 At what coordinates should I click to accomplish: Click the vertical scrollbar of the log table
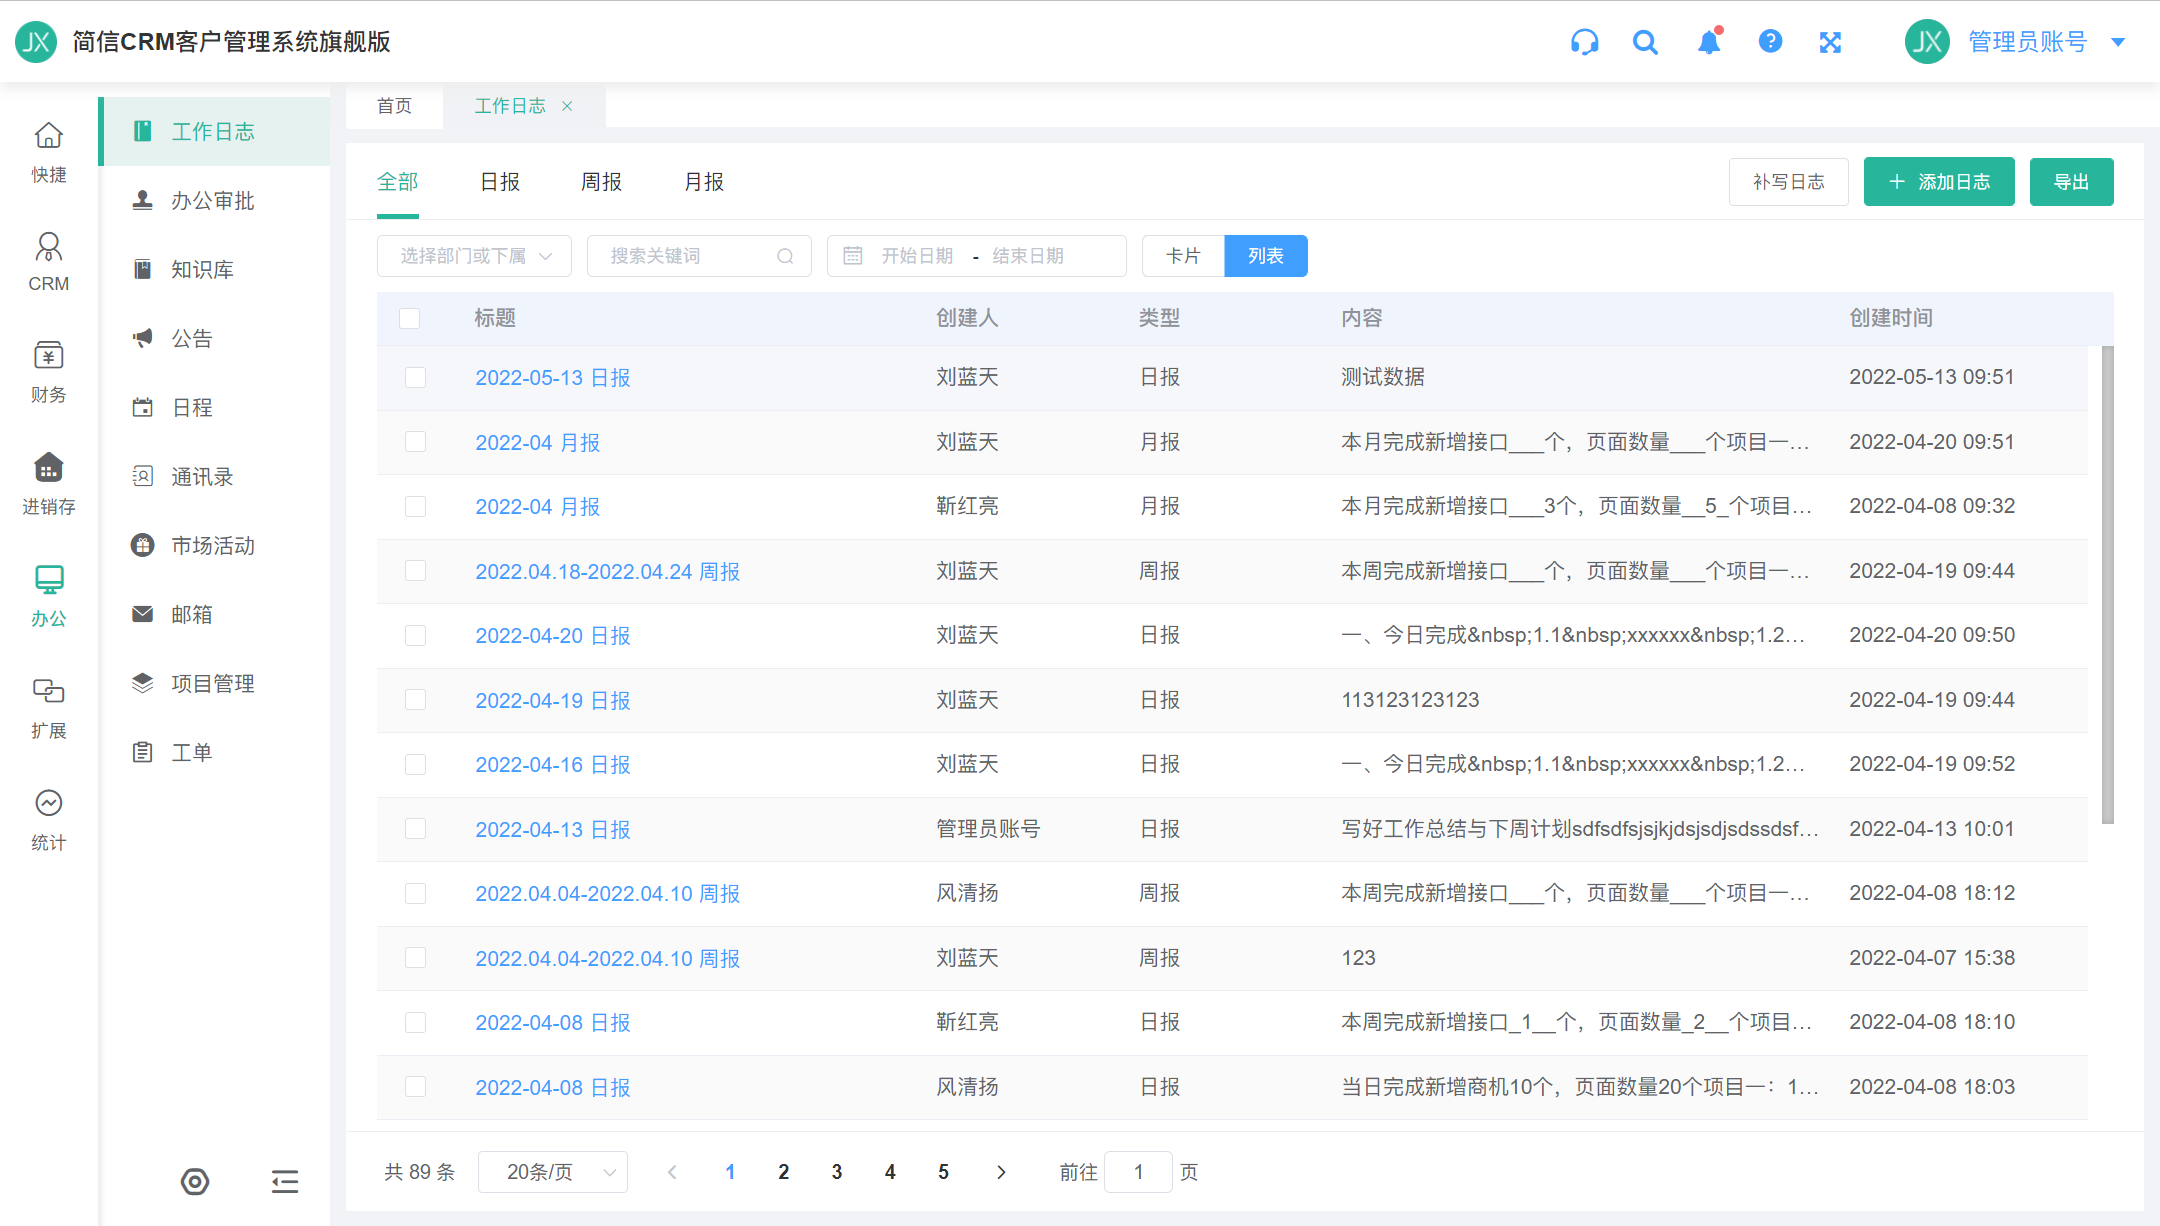[x=2107, y=584]
